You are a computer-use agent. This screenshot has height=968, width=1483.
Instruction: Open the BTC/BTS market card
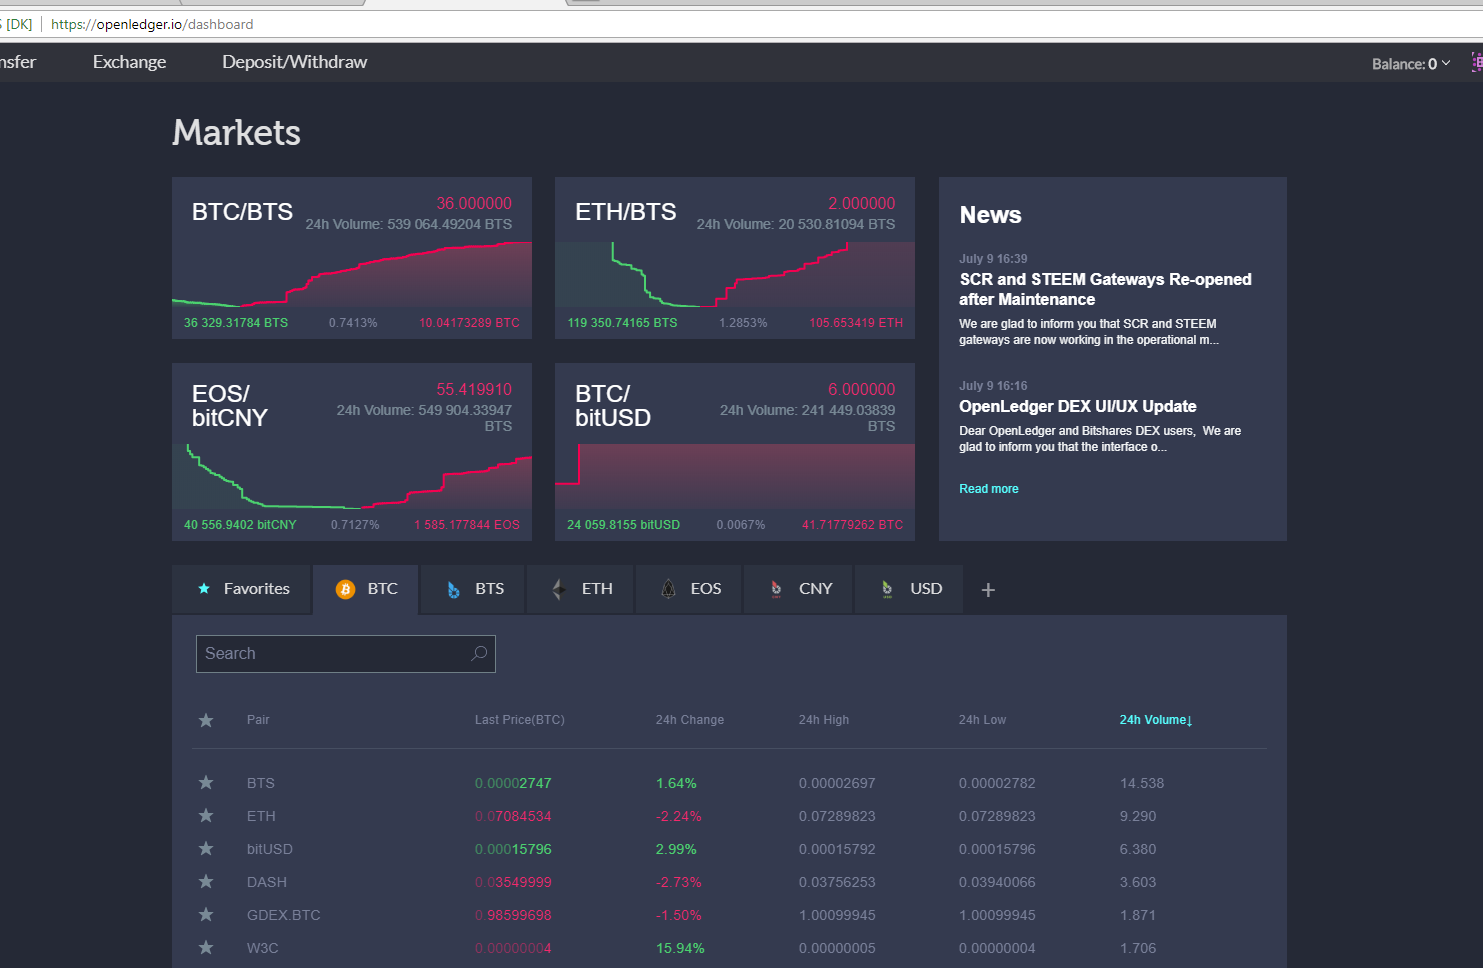pos(352,258)
